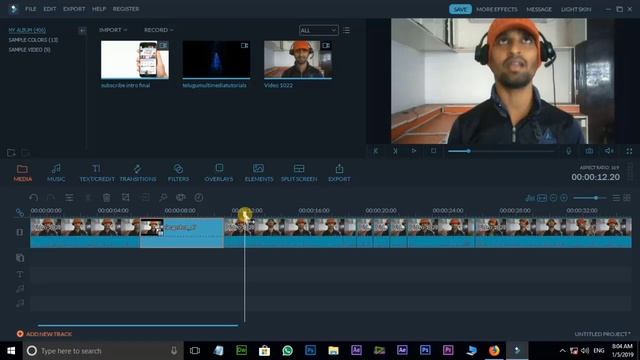This screenshot has height=360, width=640.
Task: Click the clock speed/duration icon
Action: point(199,198)
